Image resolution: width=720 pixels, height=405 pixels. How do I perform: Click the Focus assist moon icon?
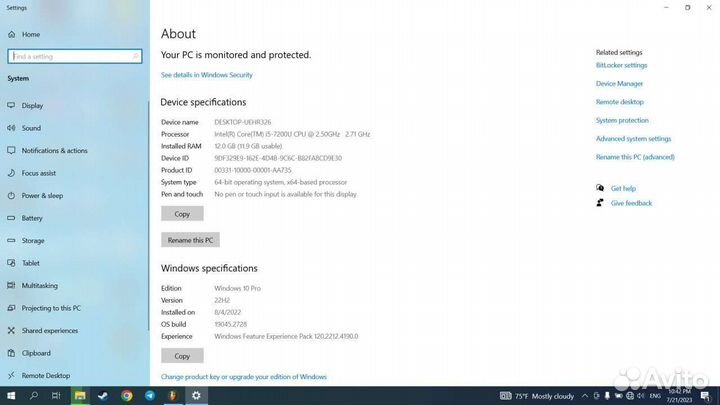(x=11, y=173)
